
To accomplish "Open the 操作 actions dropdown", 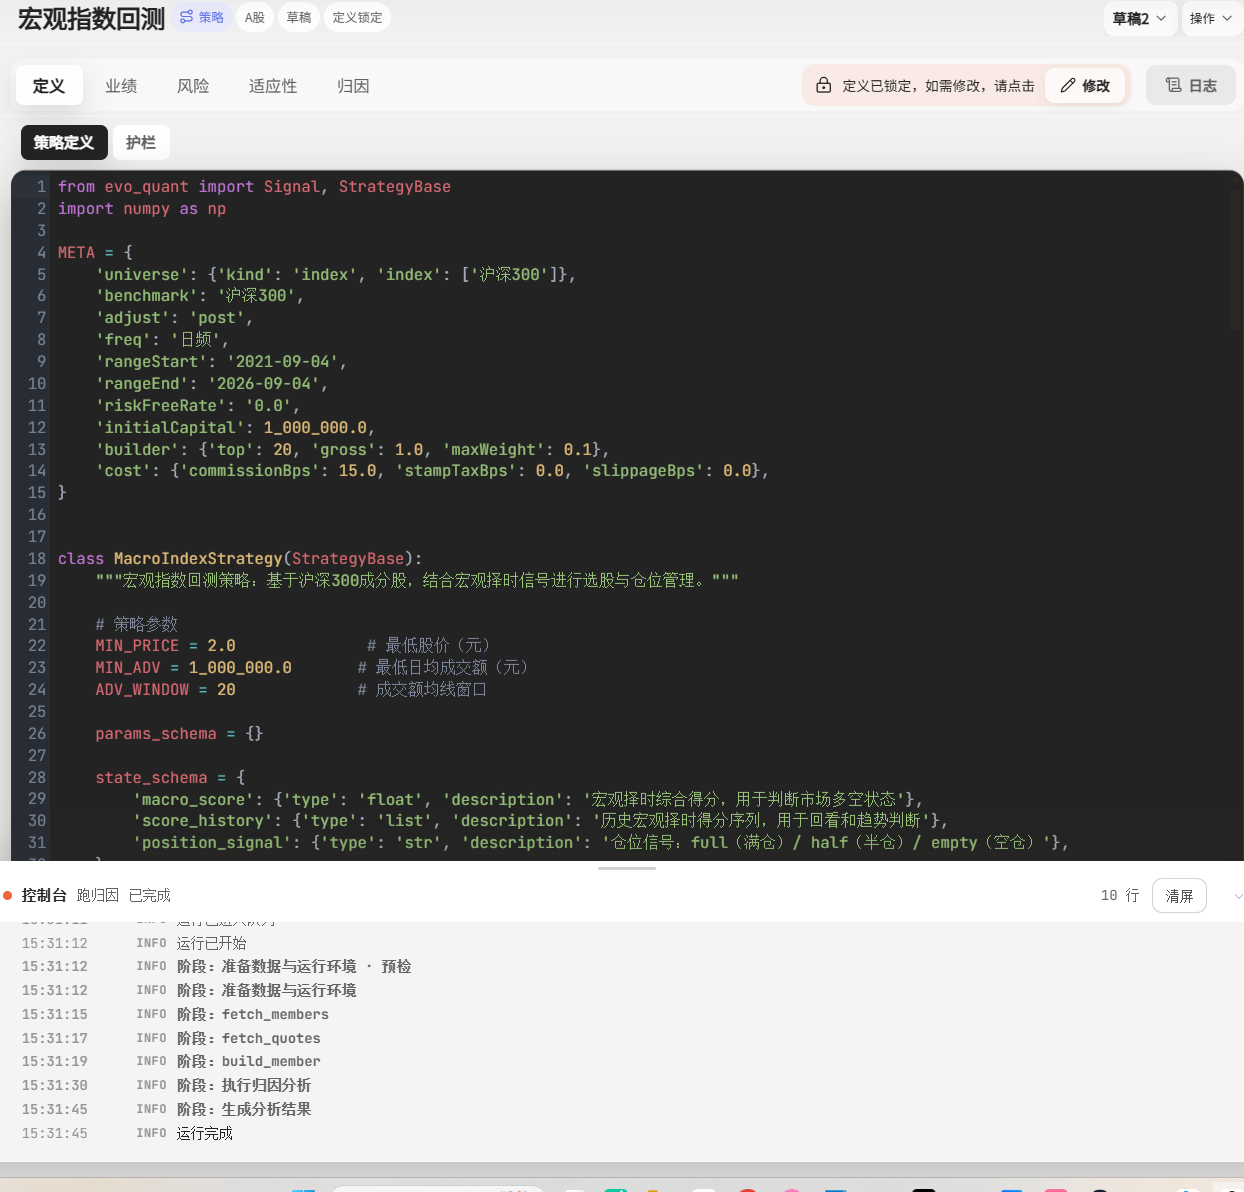I will point(1211,18).
